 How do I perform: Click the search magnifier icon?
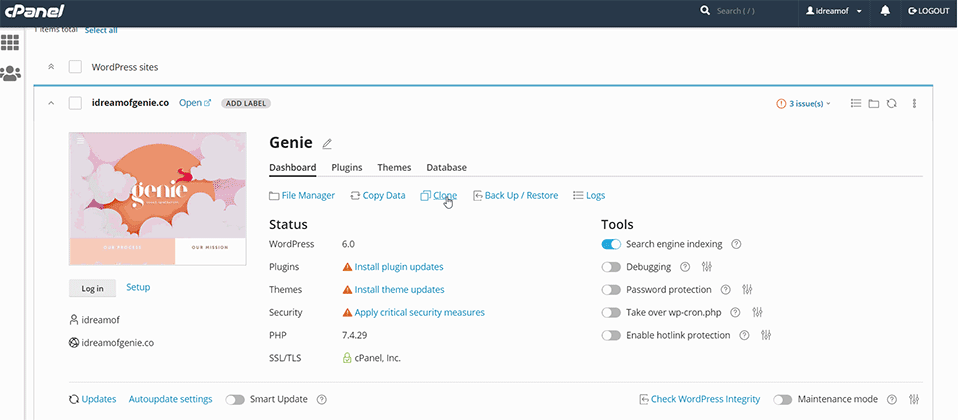tap(705, 11)
